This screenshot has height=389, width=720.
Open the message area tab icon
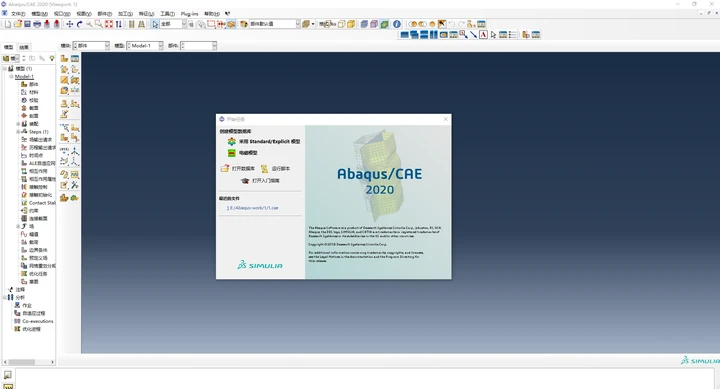8,375
